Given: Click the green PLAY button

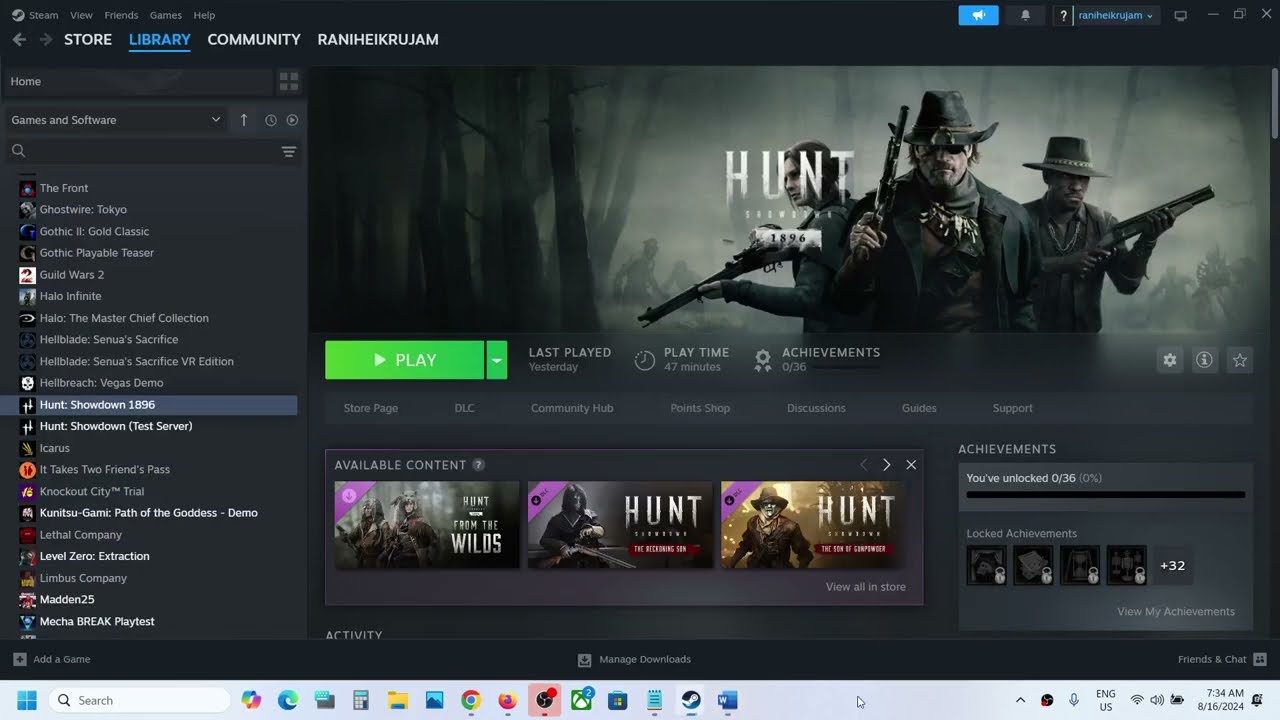Looking at the screenshot, I should (405, 360).
